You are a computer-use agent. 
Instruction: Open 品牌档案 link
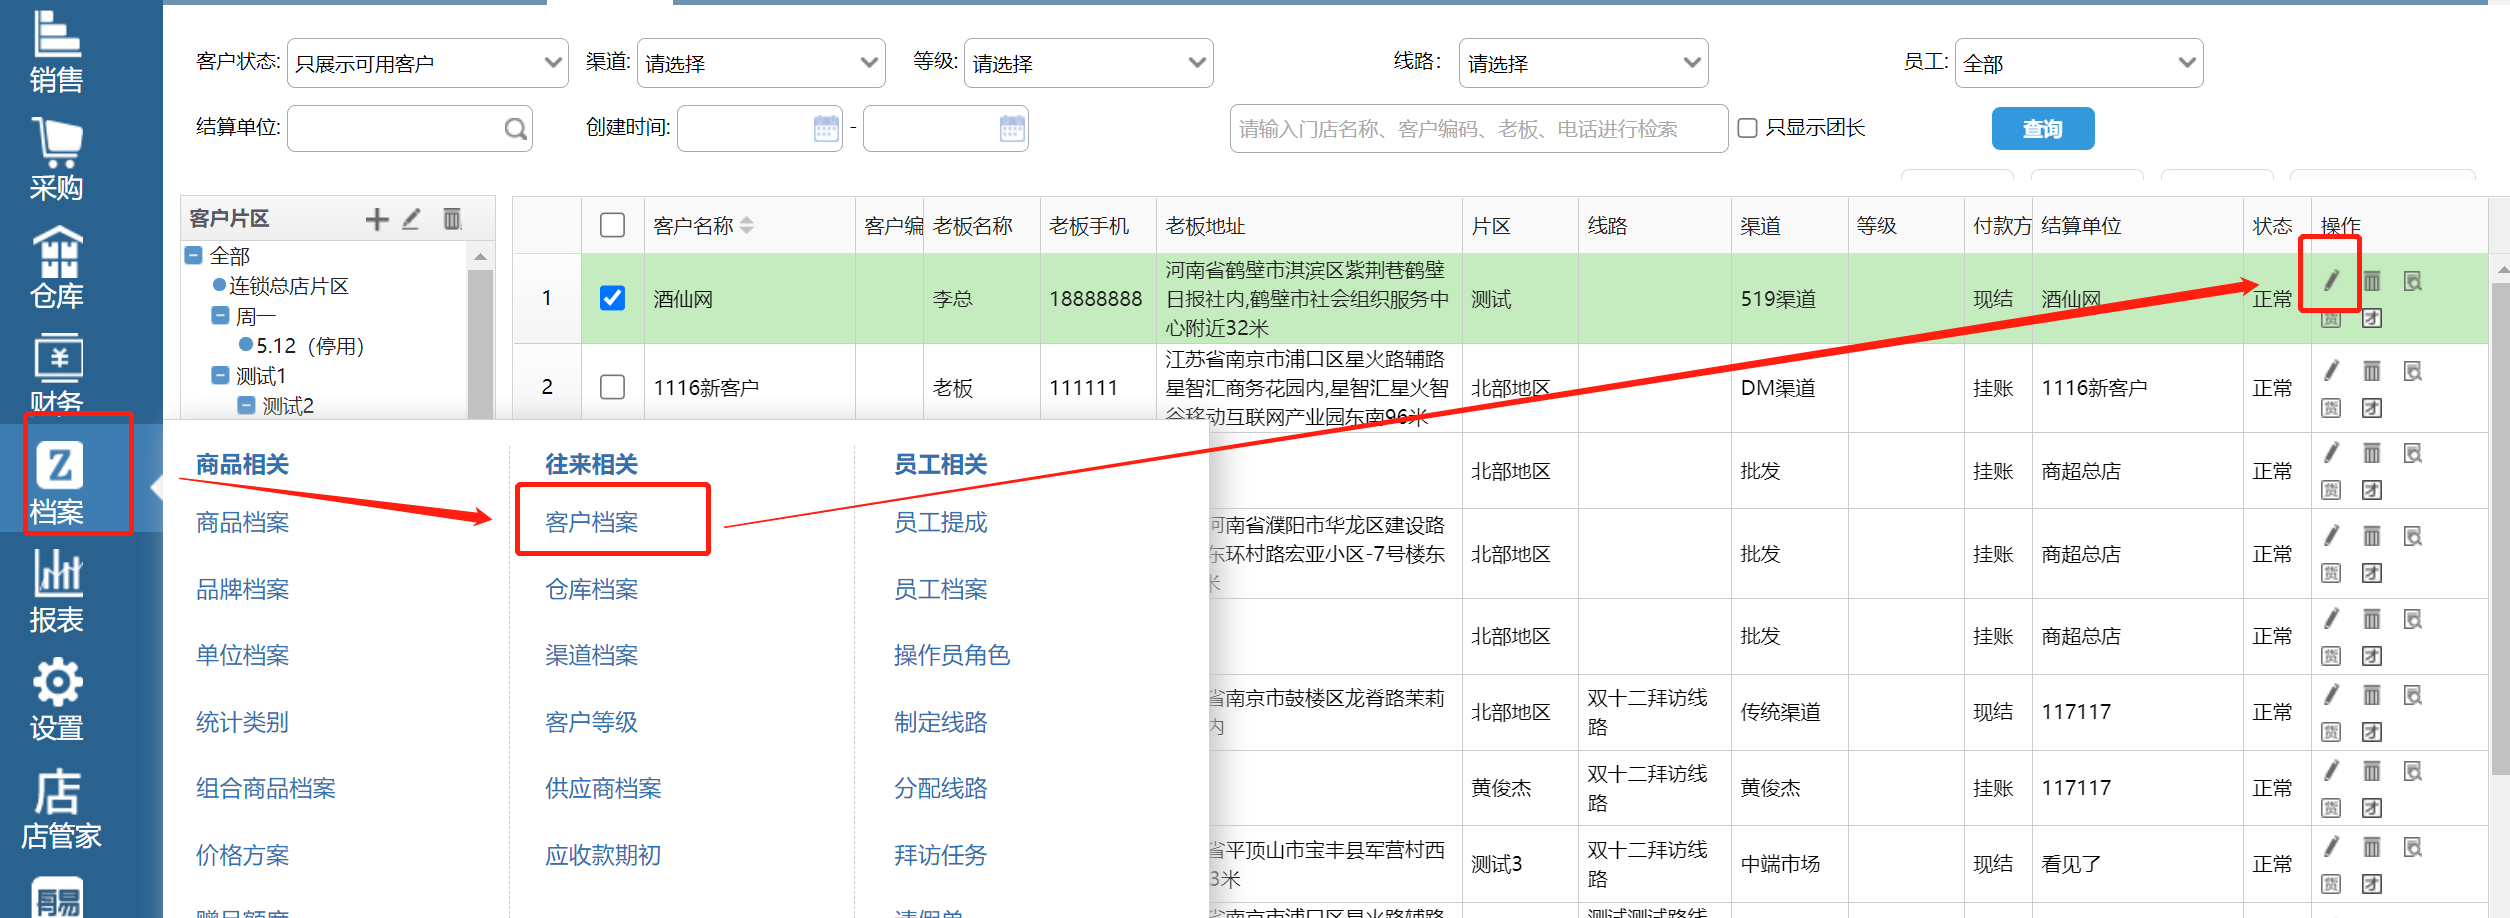coord(242,589)
